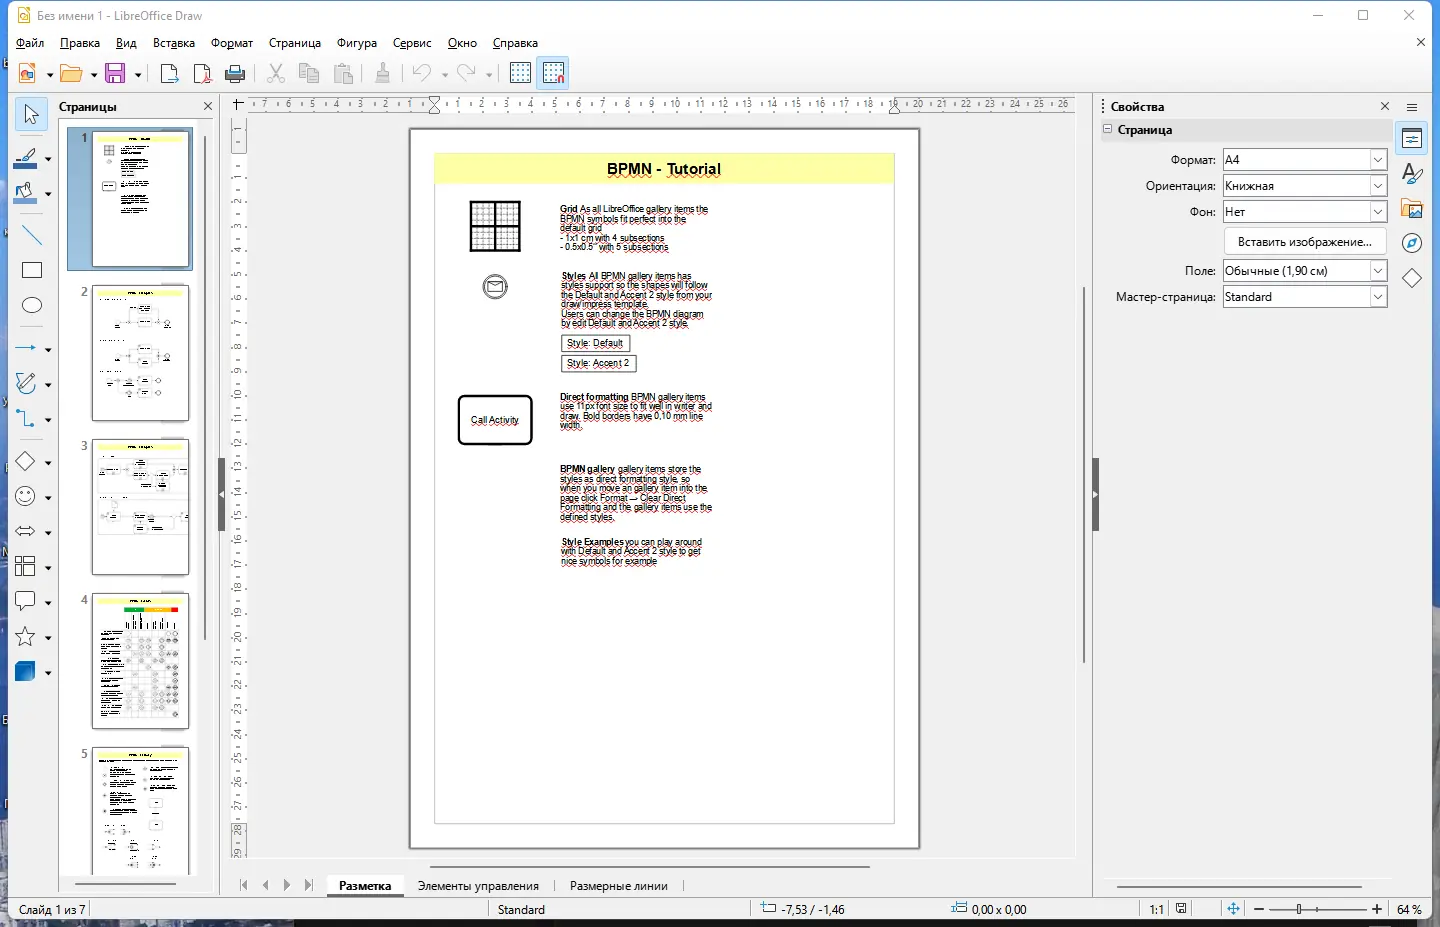
Task: Click the zoom out minus button
Action: 1259,909
